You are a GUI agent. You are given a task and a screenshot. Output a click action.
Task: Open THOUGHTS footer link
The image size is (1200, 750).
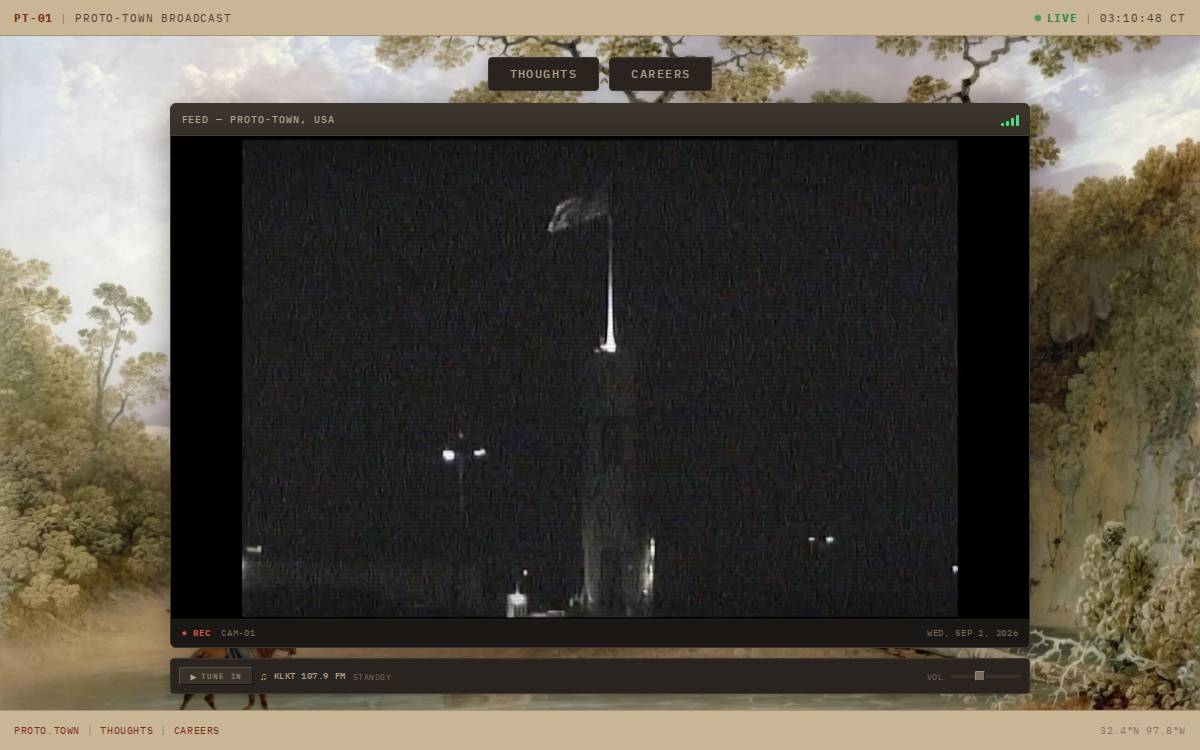point(127,731)
